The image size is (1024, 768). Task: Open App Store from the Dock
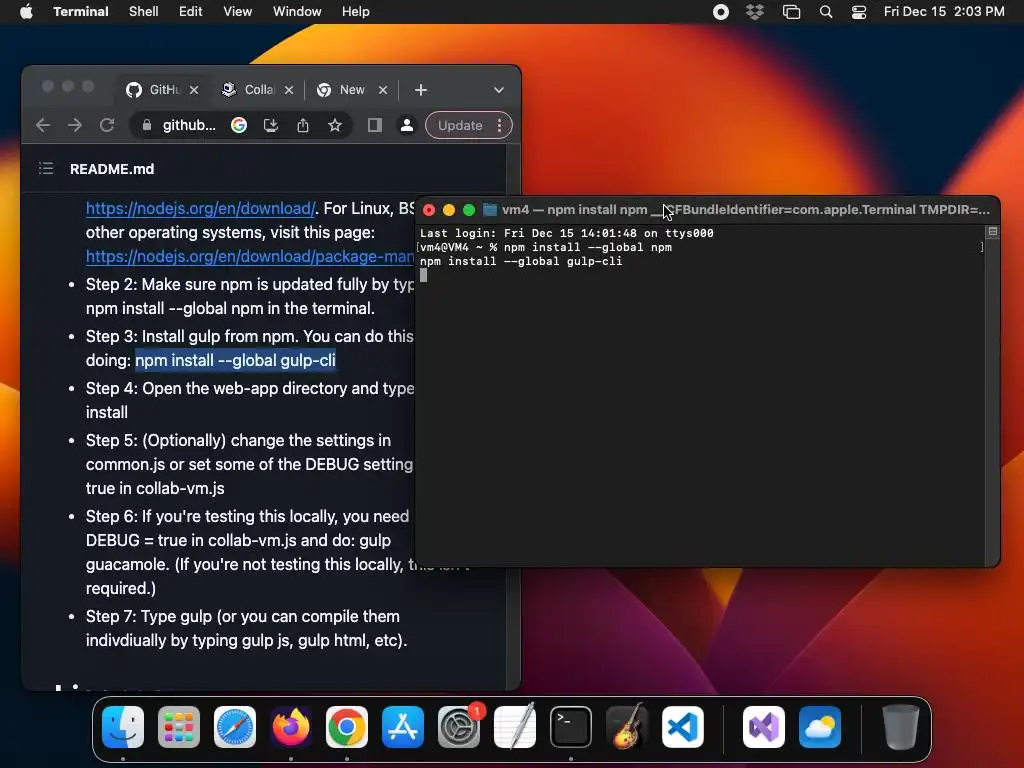click(403, 727)
